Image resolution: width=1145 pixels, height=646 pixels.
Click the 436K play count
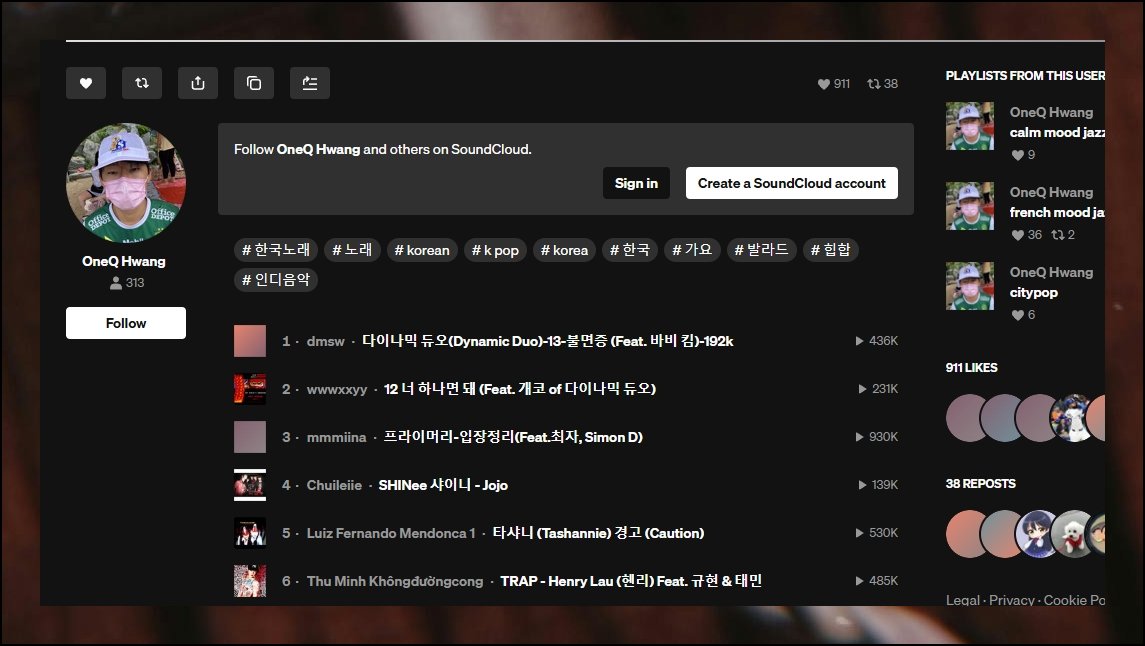tap(876, 341)
